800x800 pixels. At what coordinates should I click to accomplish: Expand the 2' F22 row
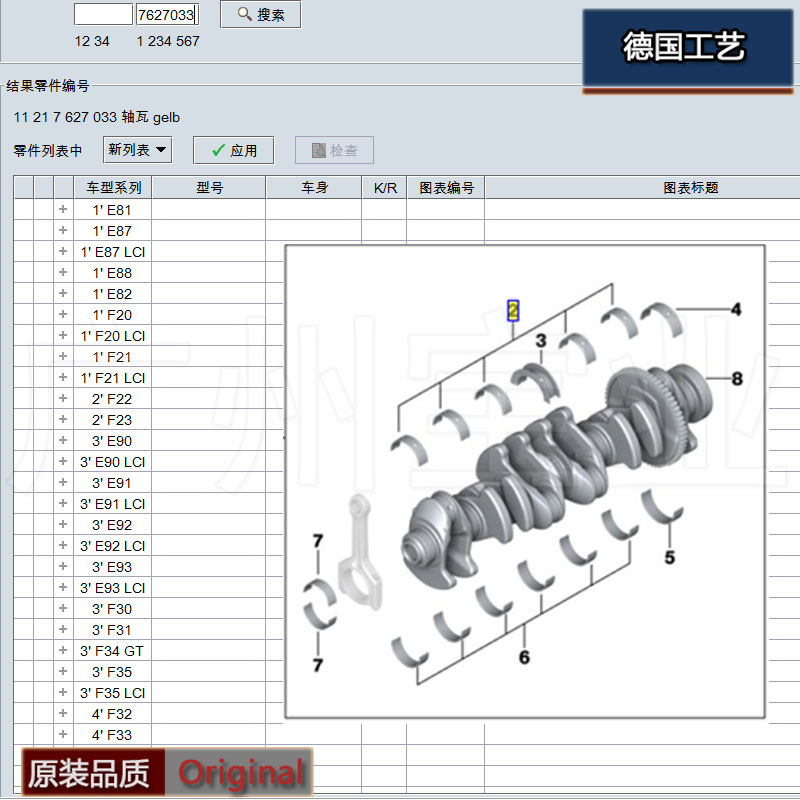(63, 398)
